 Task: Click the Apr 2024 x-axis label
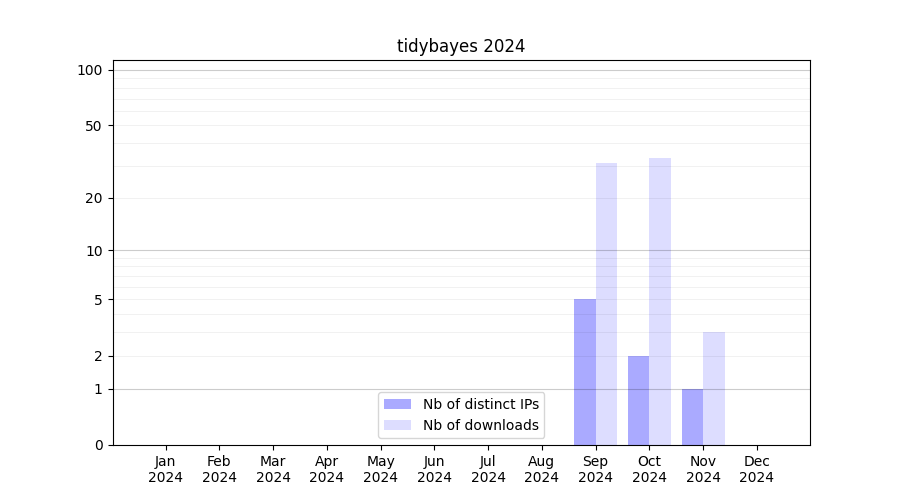pos(327,469)
